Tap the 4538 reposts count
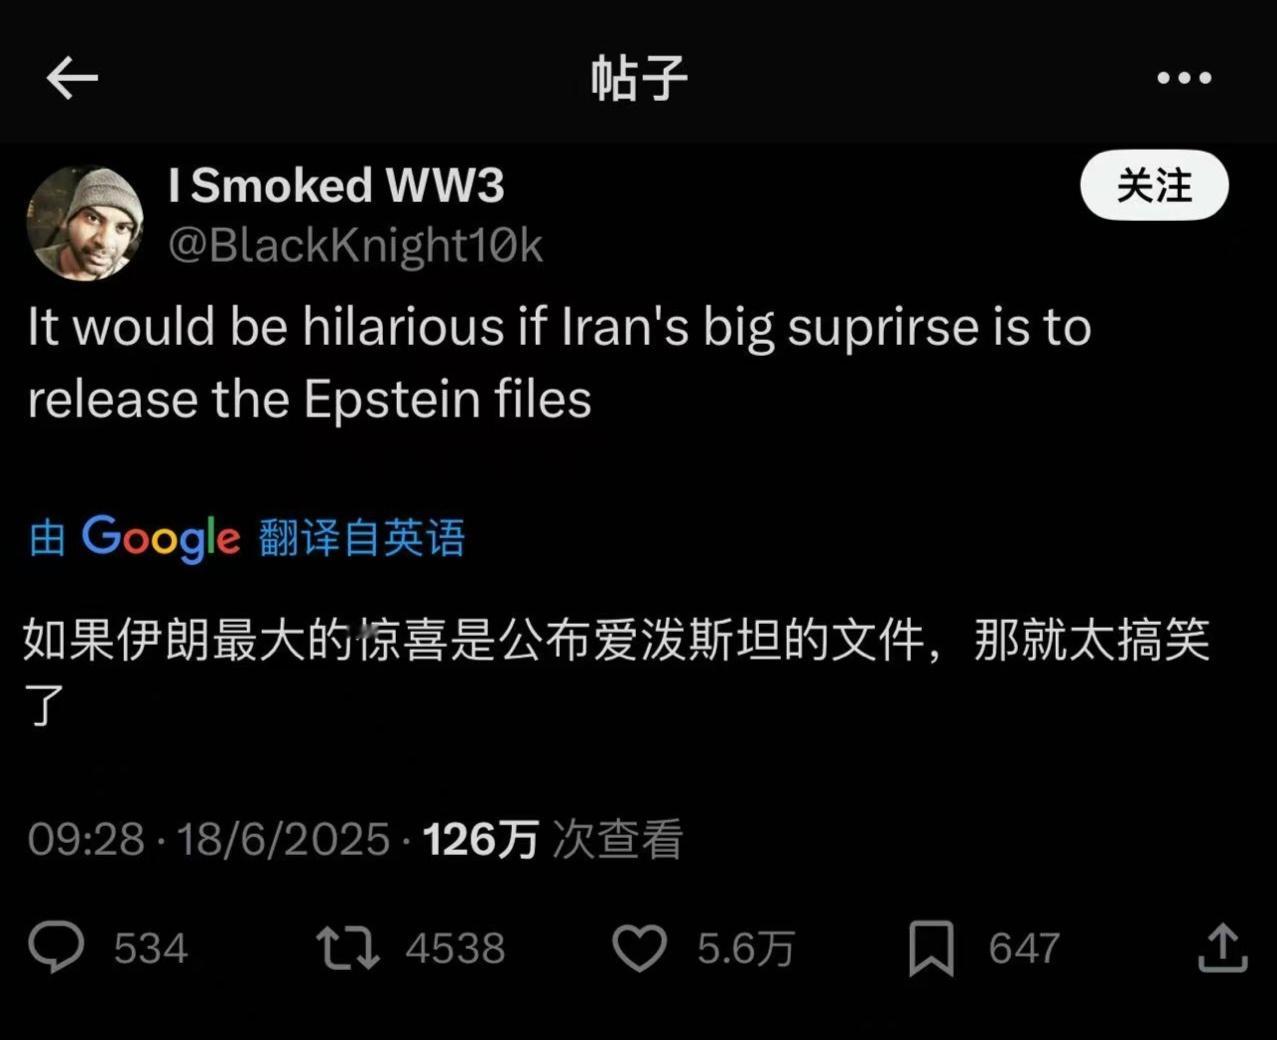 [455, 948]
